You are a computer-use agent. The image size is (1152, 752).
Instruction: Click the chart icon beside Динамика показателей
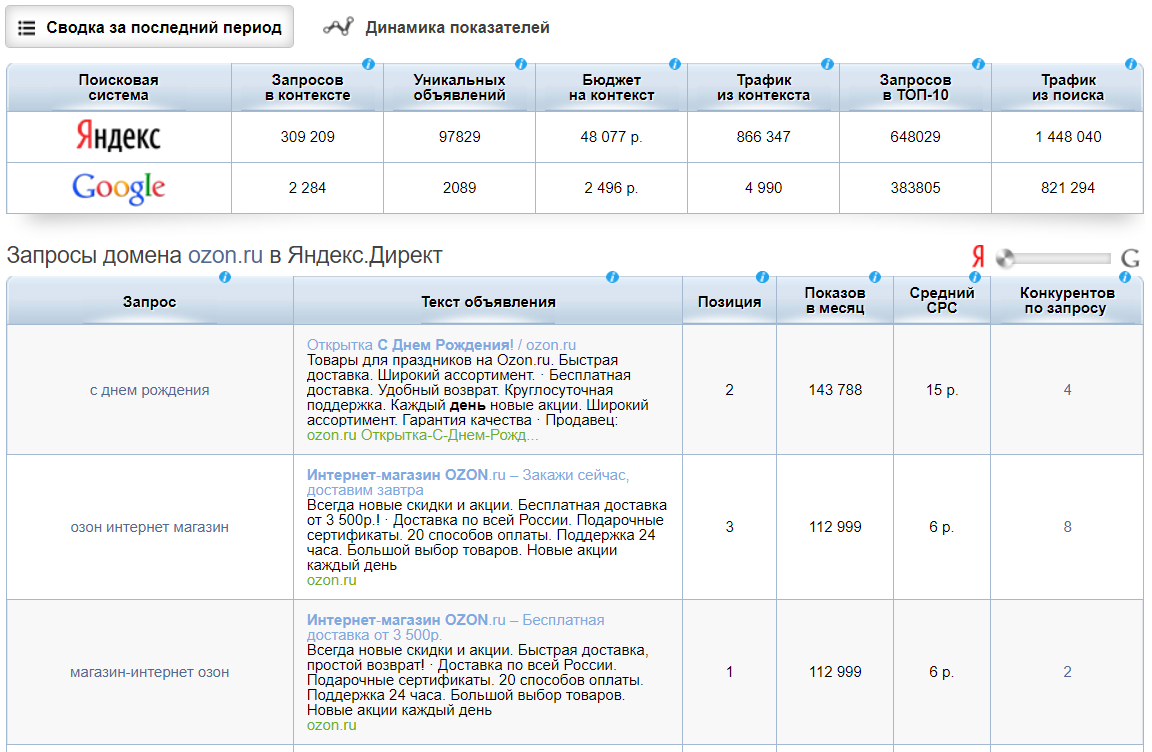pyautogui.click(x=338, y=27)
